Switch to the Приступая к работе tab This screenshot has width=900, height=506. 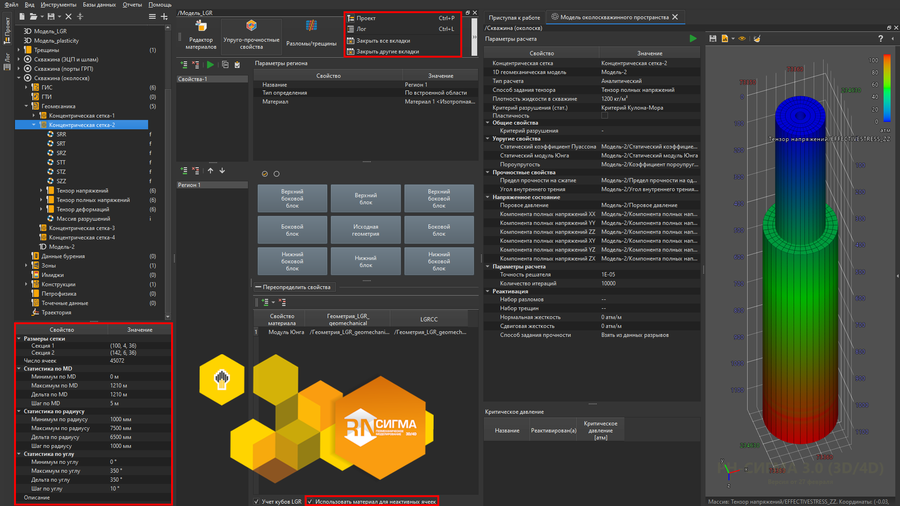tap(514, 17)
